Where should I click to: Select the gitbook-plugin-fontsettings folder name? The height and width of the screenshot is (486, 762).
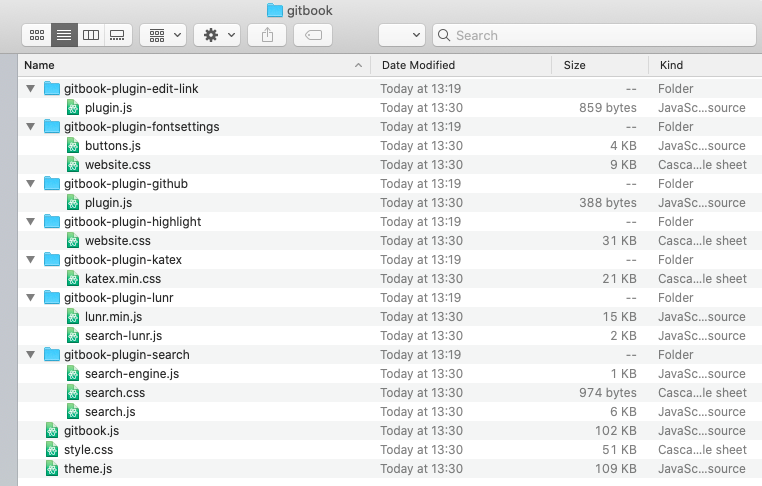pos(141,126)
